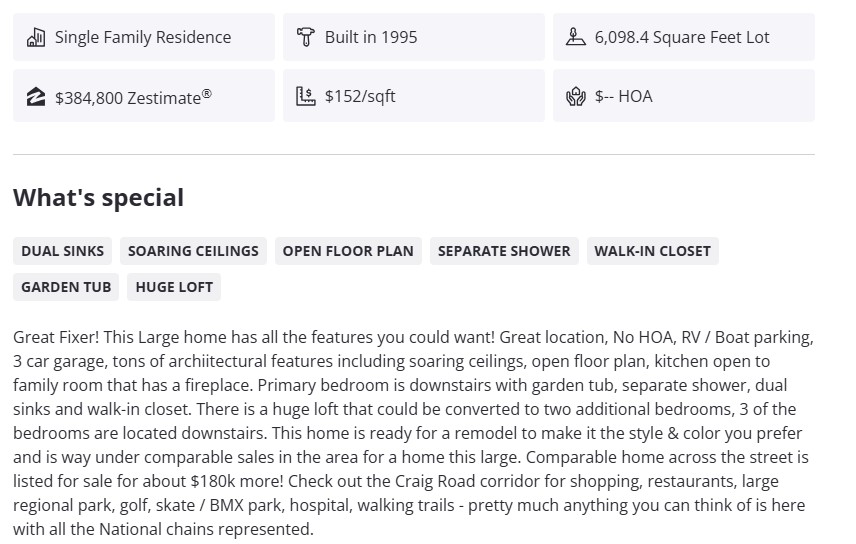Click the 6,098.4 Square Feet Lot card

click(x=683, y=38)
